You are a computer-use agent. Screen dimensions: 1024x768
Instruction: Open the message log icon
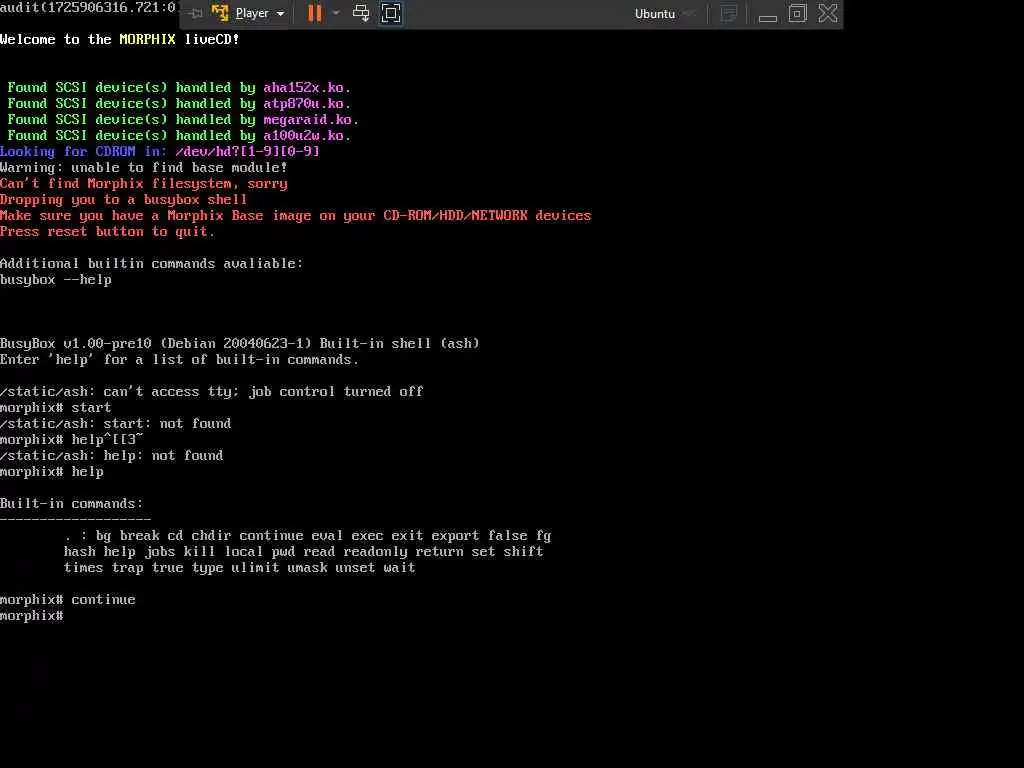729,14
